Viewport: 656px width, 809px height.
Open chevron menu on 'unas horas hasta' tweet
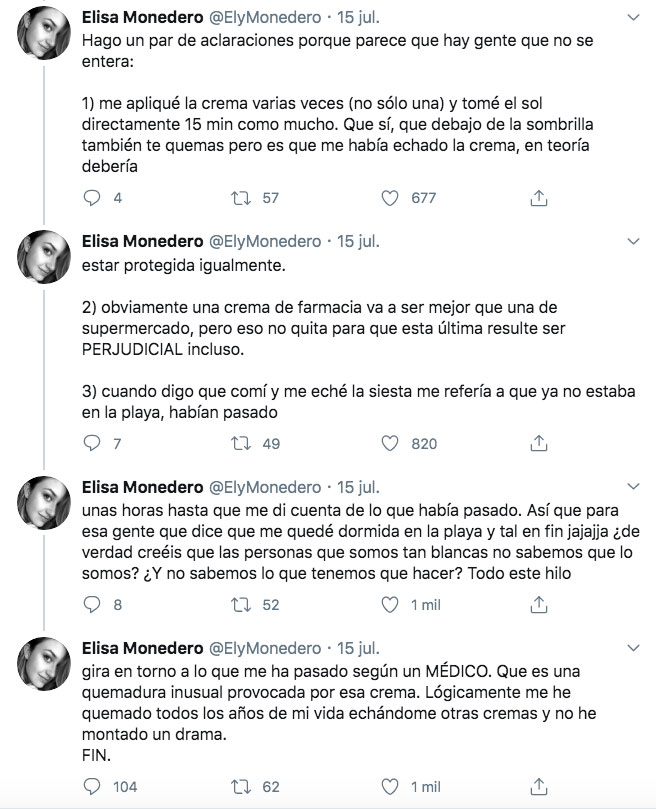[633, 487]
